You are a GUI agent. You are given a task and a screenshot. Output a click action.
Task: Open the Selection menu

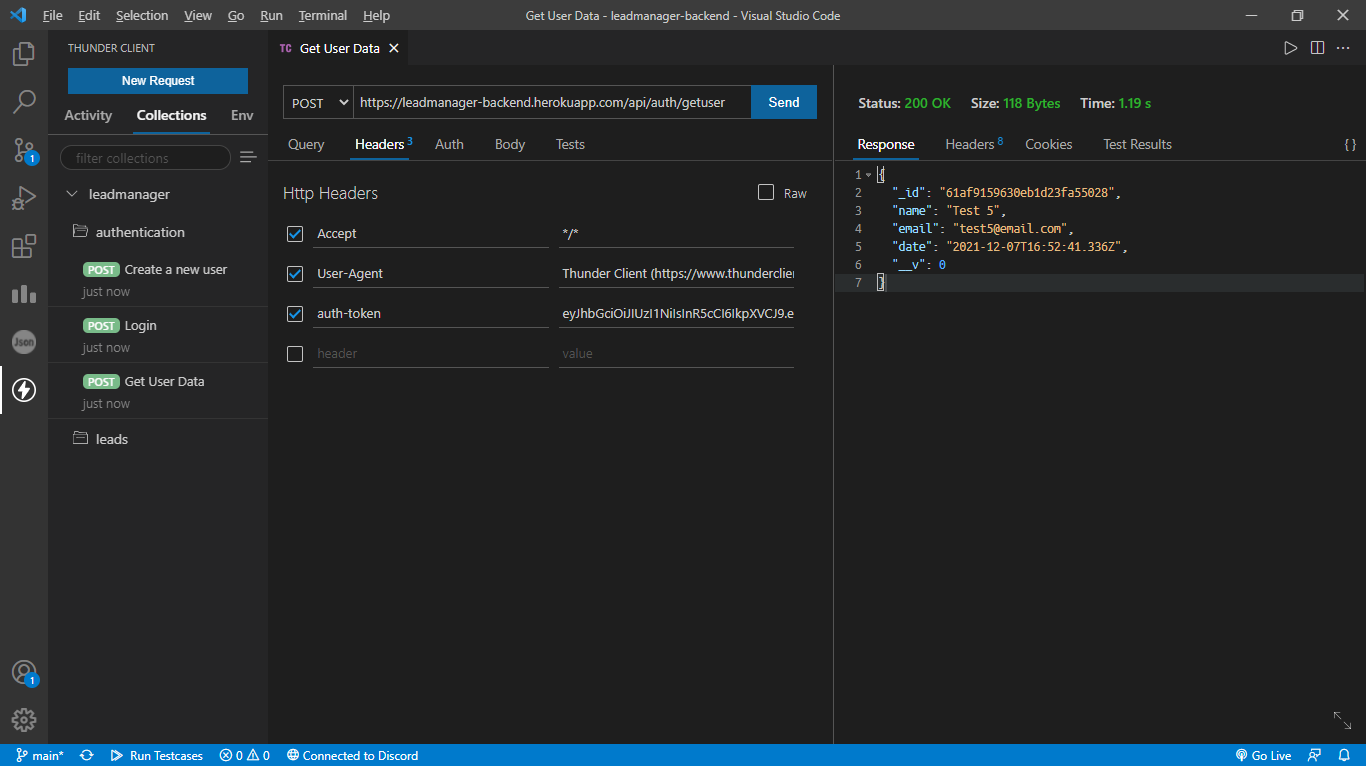tap(142, 16)
